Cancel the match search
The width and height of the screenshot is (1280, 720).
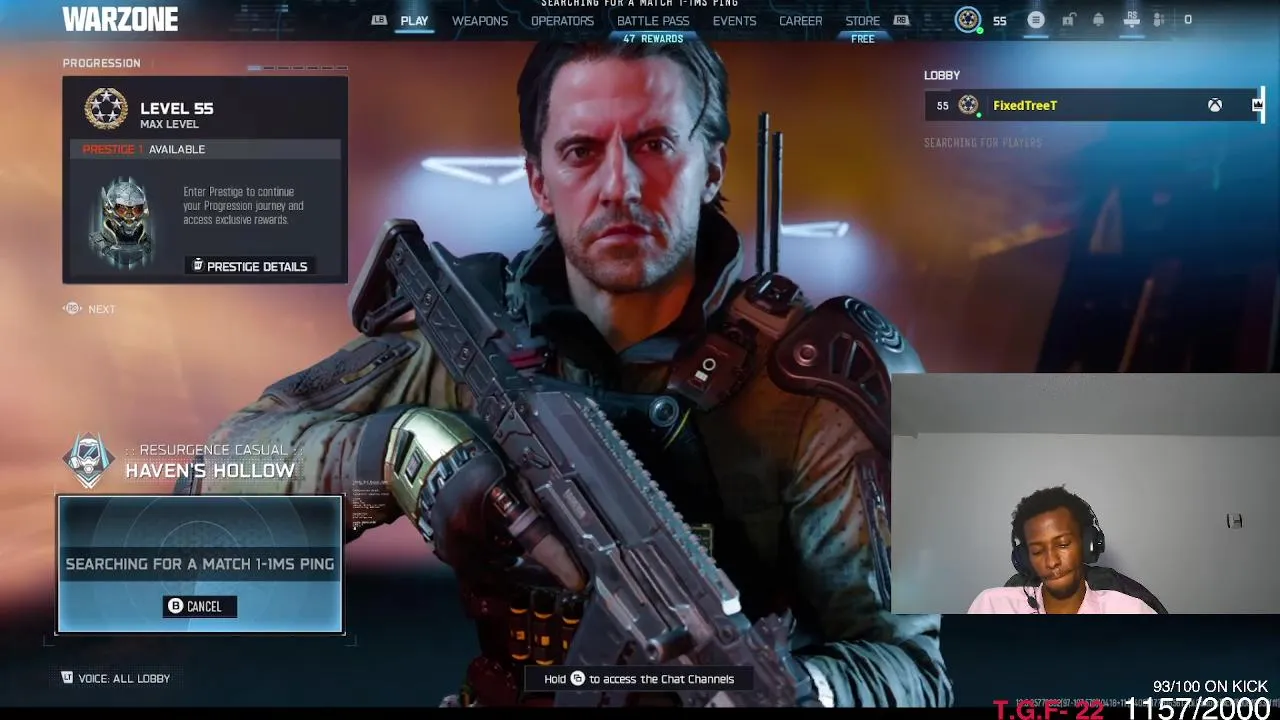tap(200, 606)
